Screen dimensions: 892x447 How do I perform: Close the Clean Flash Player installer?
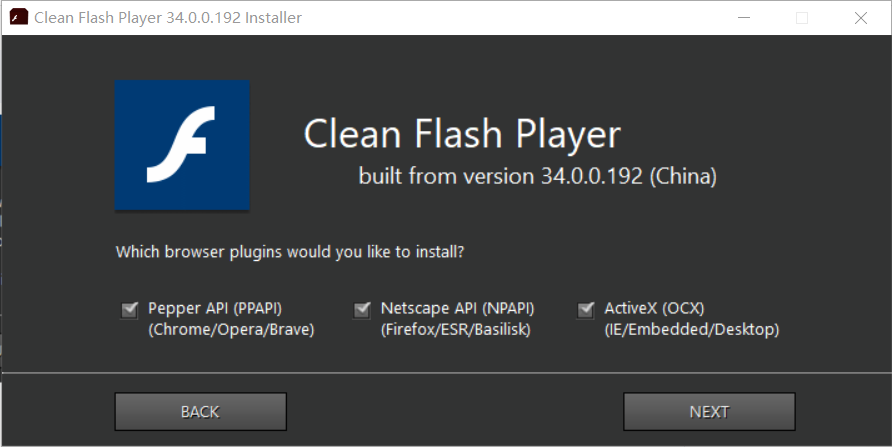coord(860,18)
